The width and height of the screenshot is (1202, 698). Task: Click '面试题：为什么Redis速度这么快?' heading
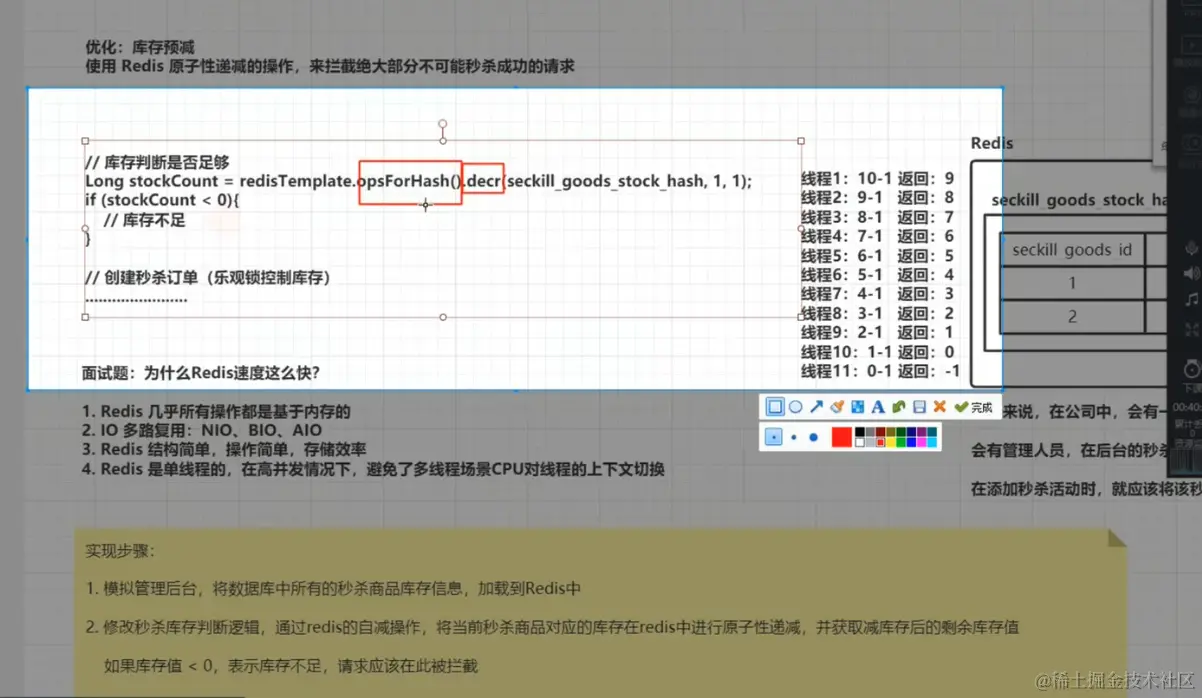click(x=201, y=373)
